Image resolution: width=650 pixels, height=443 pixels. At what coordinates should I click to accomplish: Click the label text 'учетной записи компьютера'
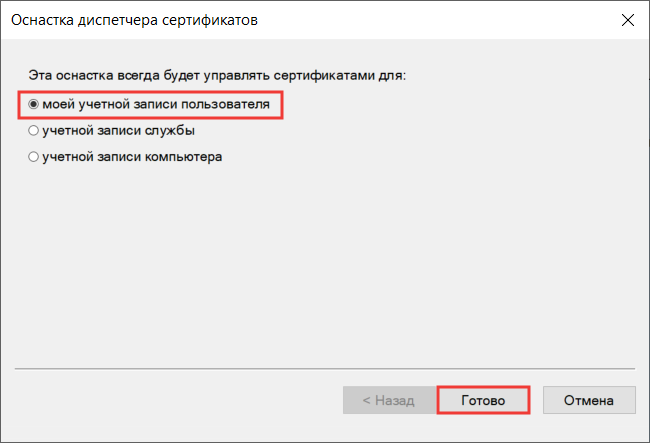[x=132, y=157]
